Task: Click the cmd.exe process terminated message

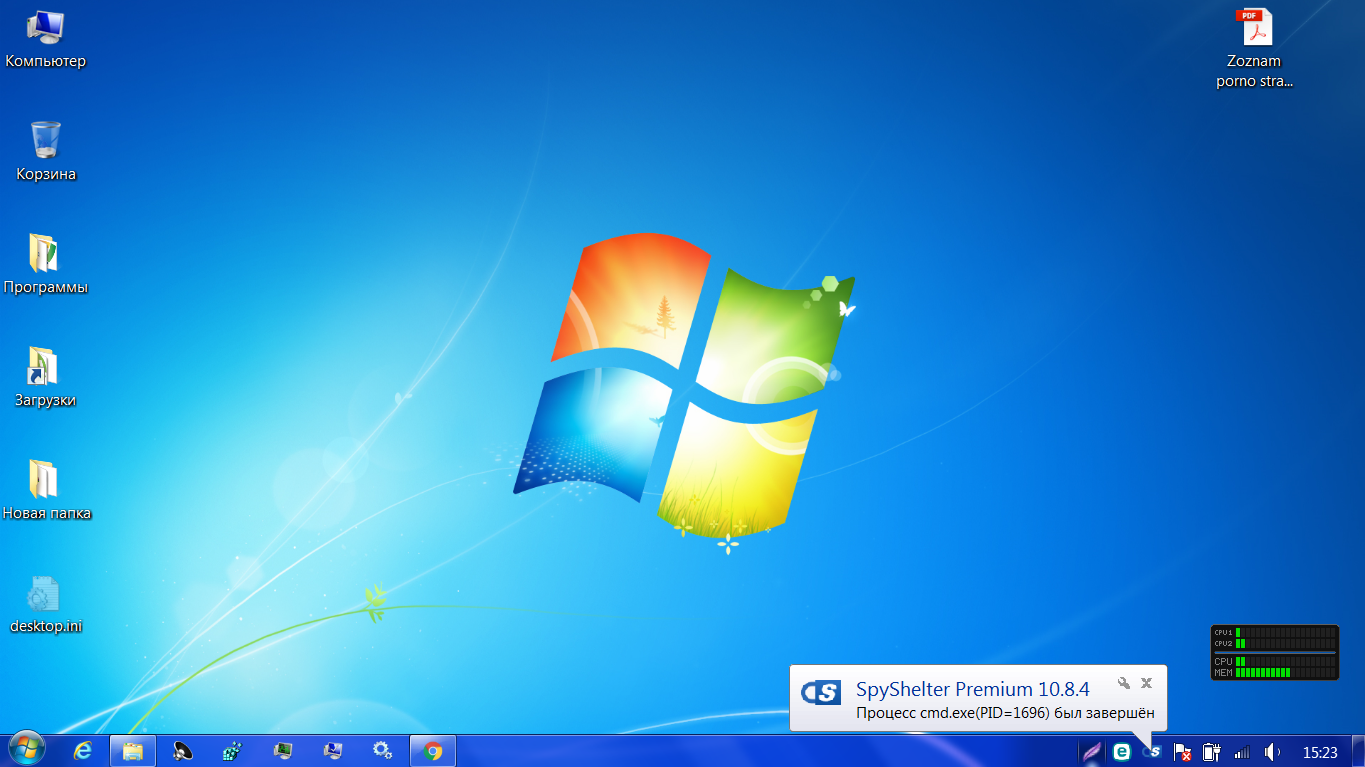Action: pos(1005,713)
